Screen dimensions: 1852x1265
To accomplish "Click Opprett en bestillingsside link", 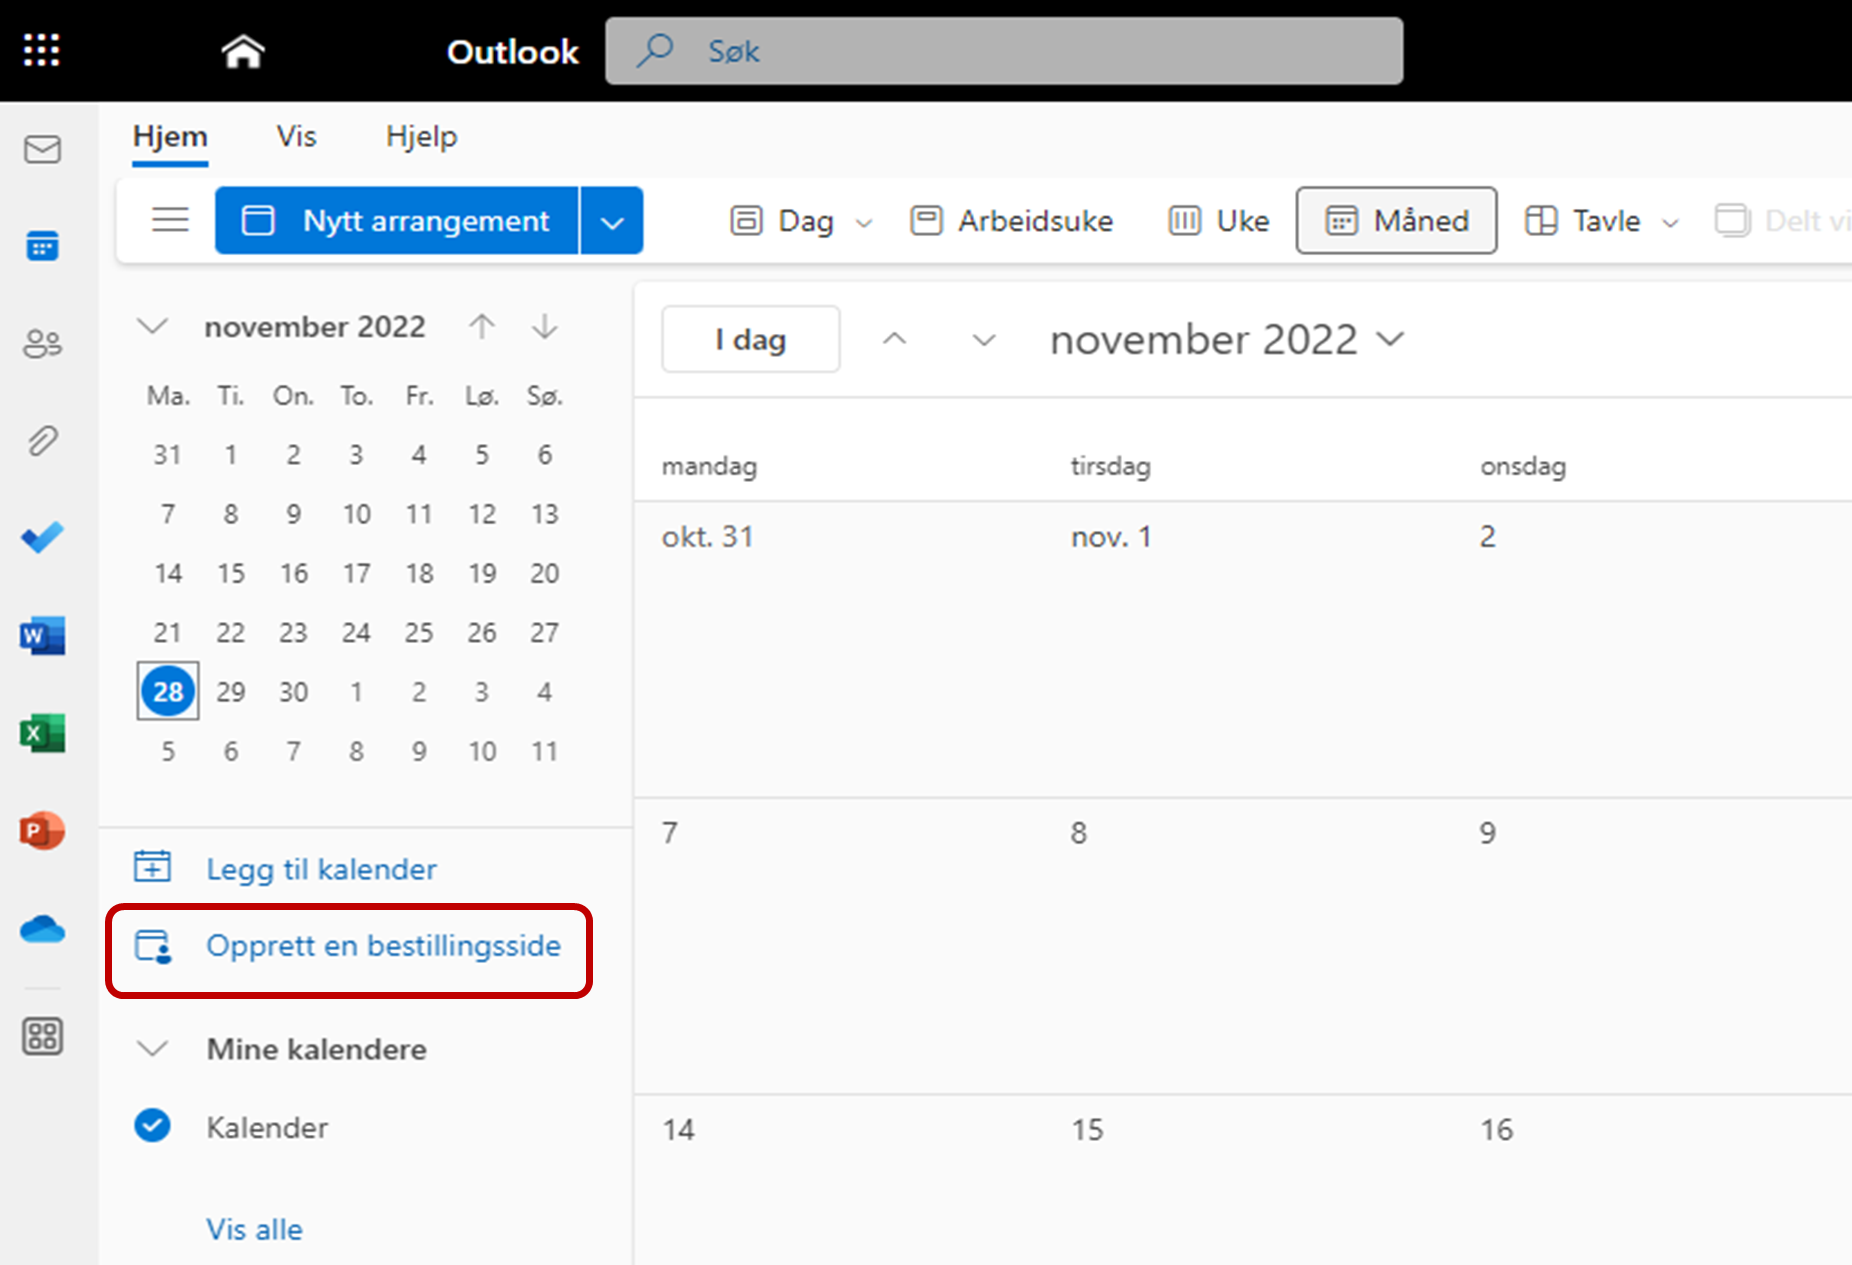I will (383, 946).
